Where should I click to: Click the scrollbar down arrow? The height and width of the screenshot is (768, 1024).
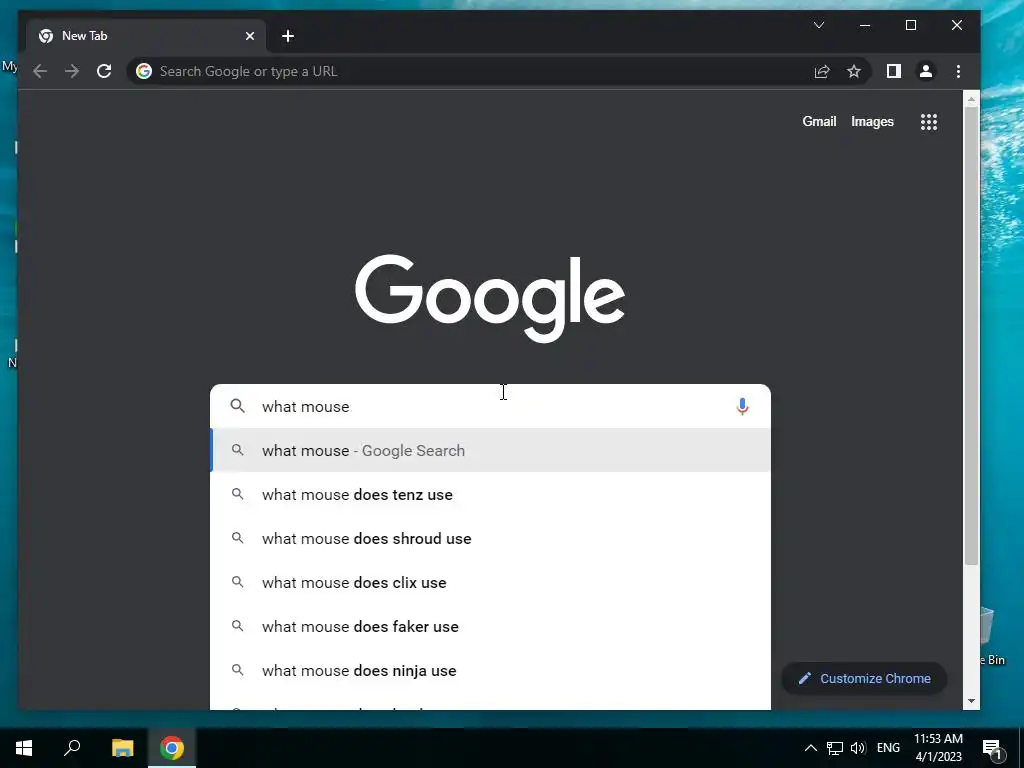(x=971, y=701)
